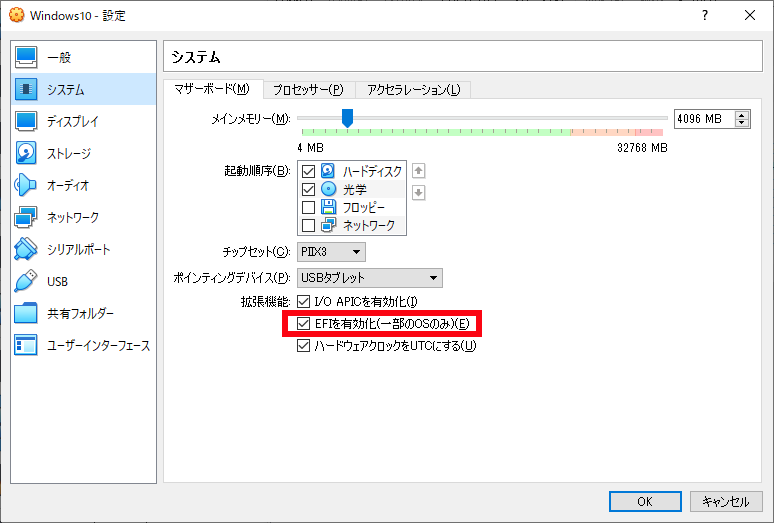Click the red zone of memory slider
The image size is (774, 523).
point(649,132)
